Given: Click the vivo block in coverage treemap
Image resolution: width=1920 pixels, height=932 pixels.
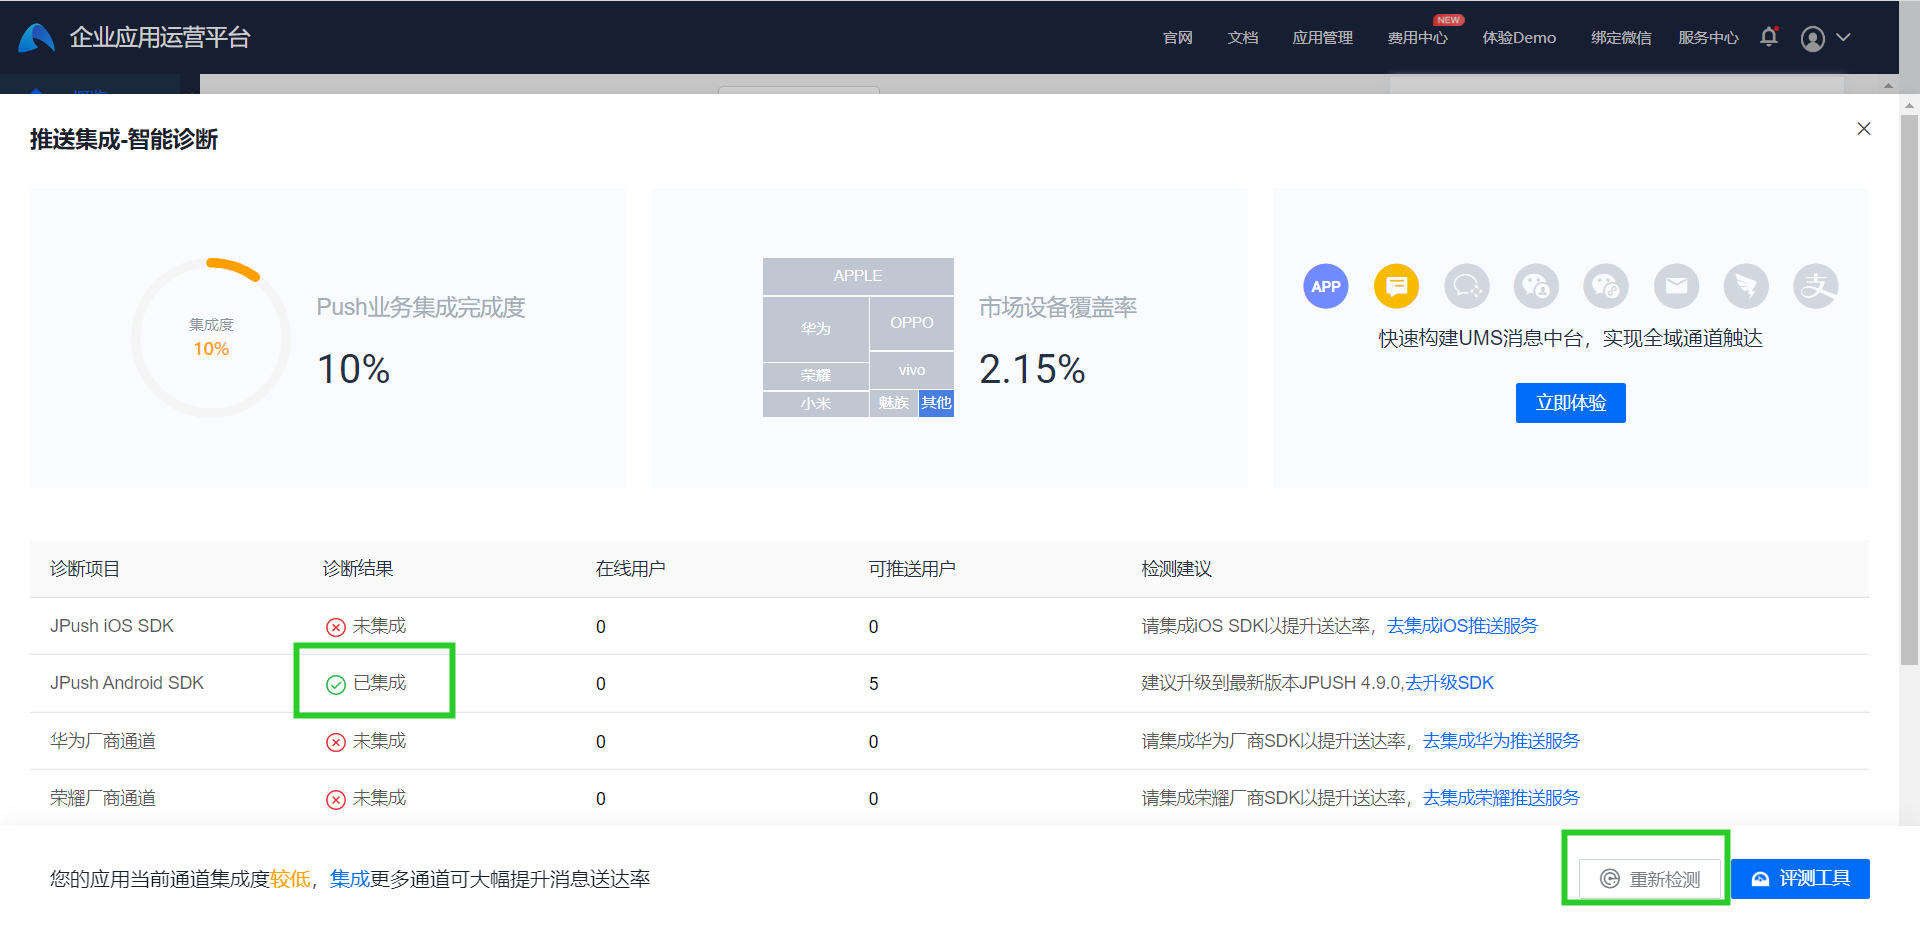Looking at the screenshot, I should click(912, 370).
